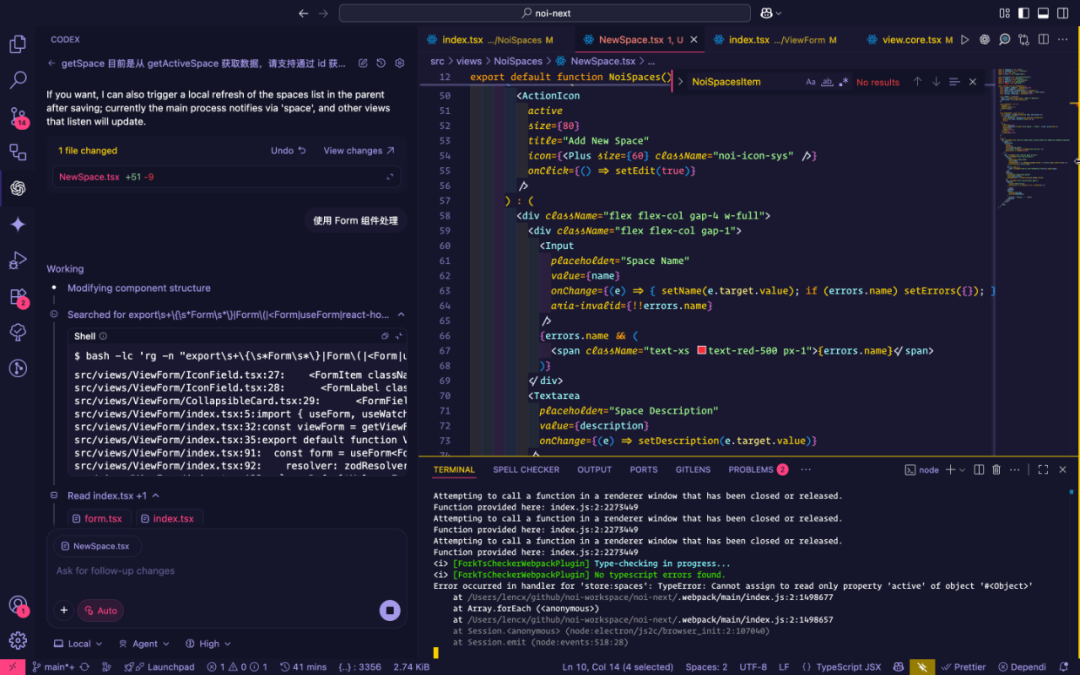Collapse the 'Read index.tsx +1' step
Screen dimensions: 1080x675
pos(156,496)
